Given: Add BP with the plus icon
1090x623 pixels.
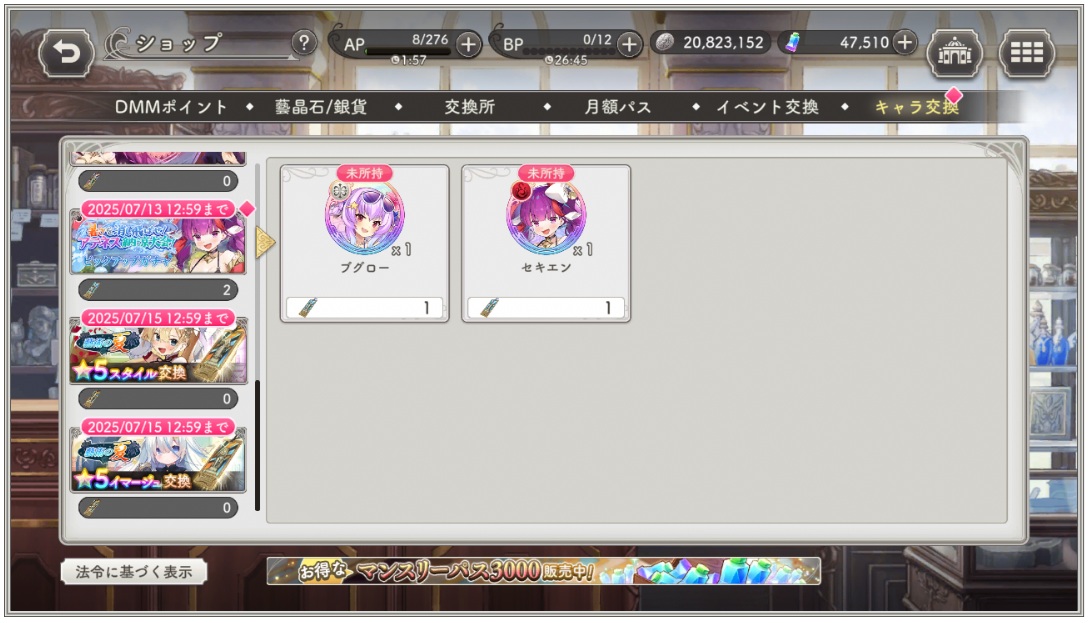Looking at the screenshot, I should tap(629, 44).
